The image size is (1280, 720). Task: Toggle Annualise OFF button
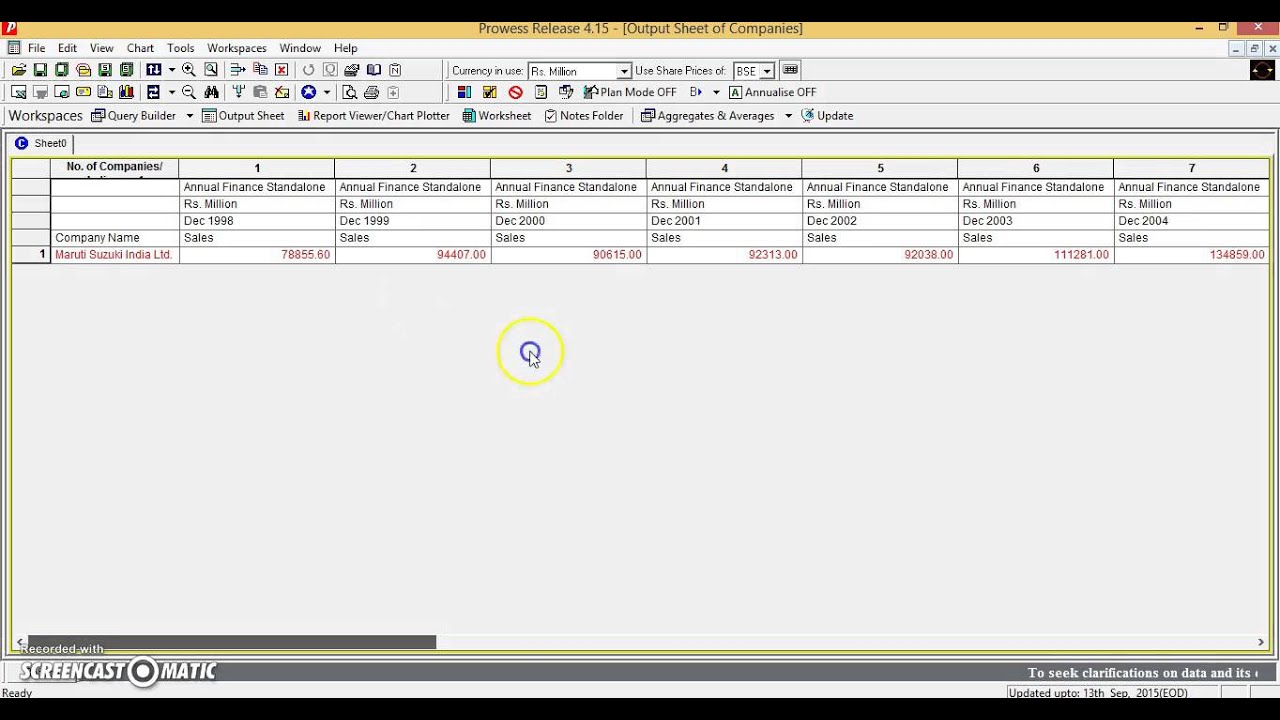pyautogui.click(x=773, y=92)
